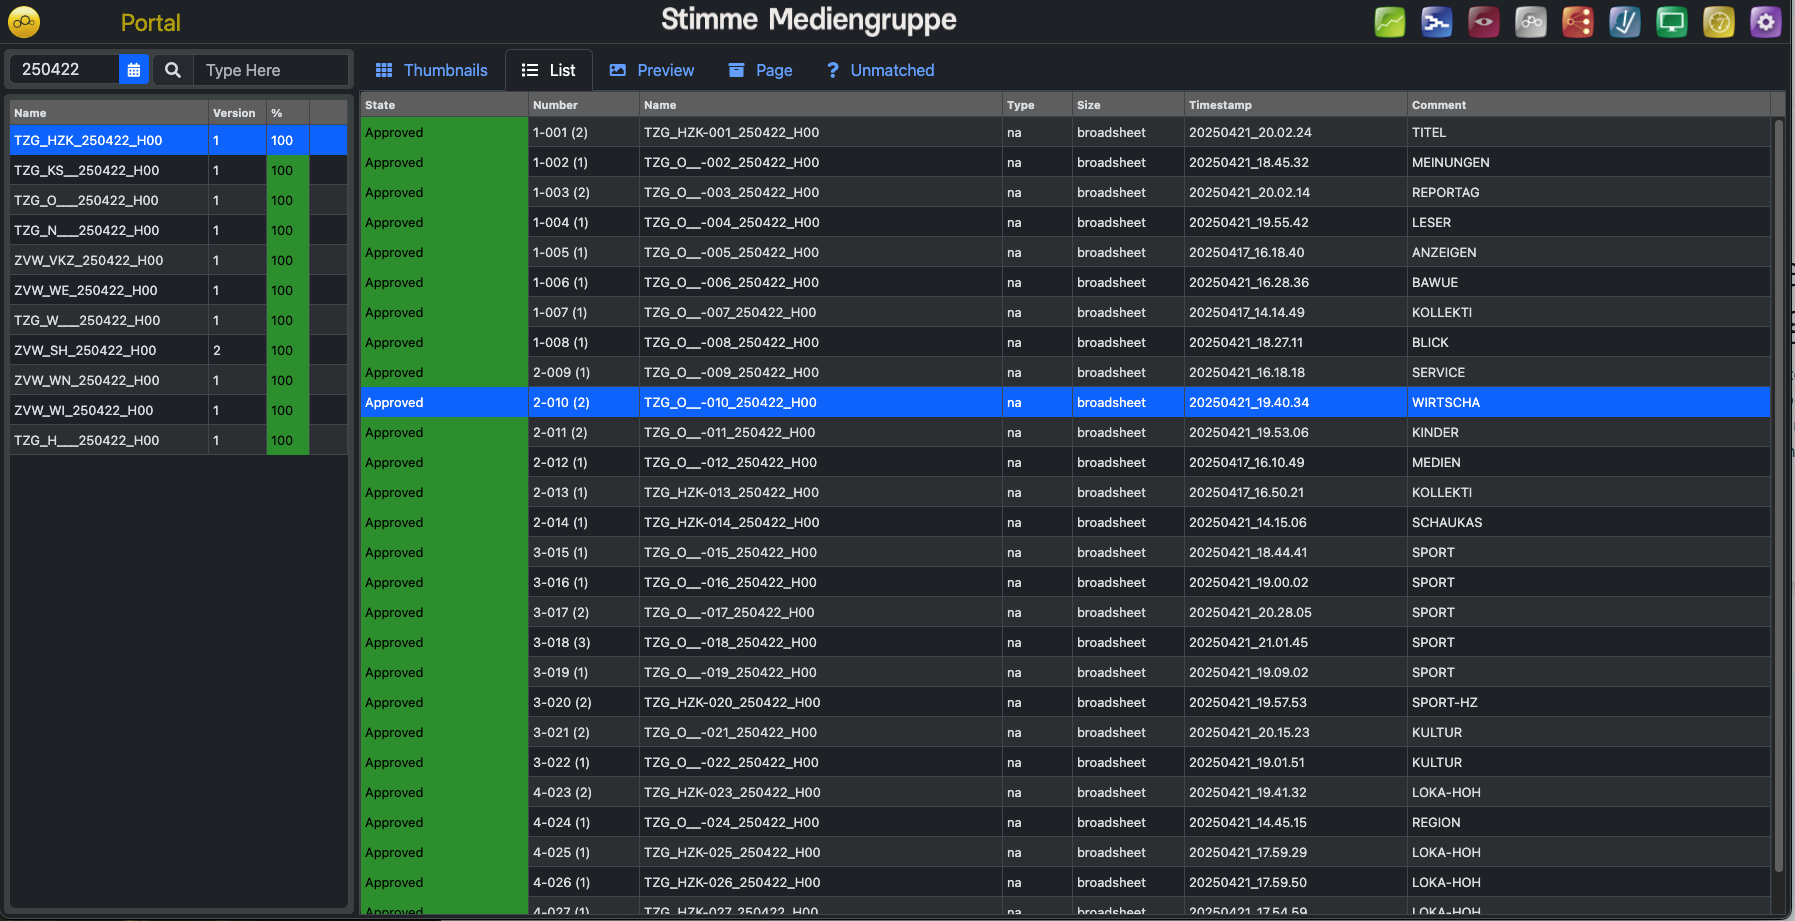Sort the page list by Timestamp column
The width and height of the screenshot is (1795, 921).
click(1220, 105)
